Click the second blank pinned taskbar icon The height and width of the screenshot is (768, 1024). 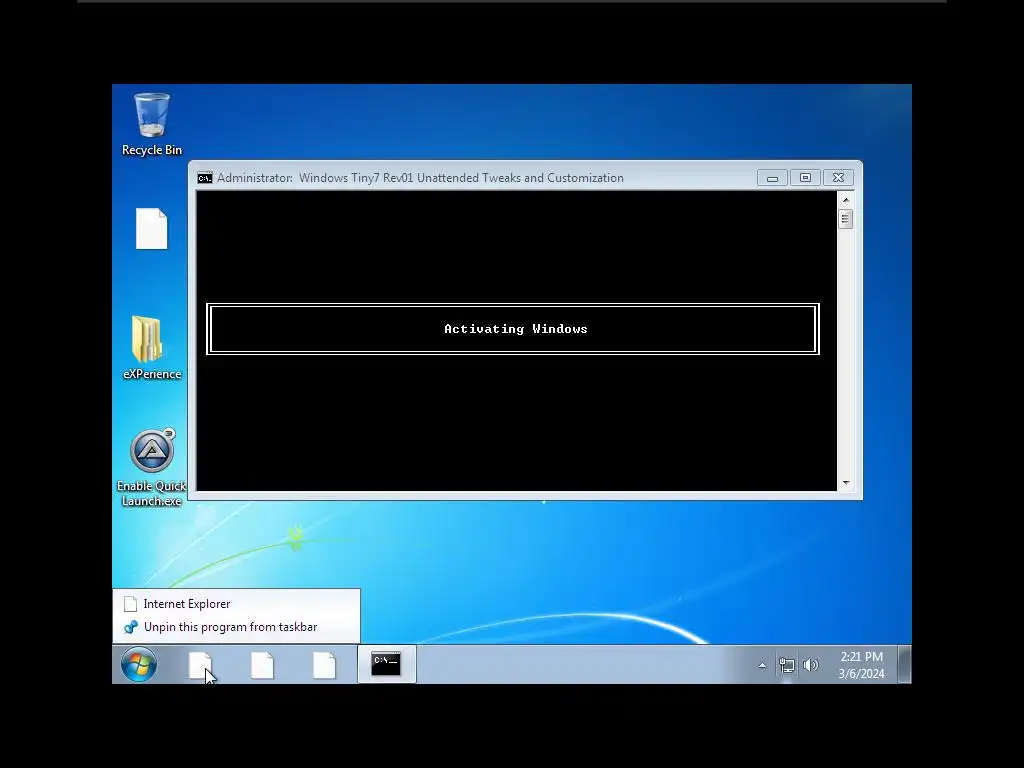[262, 665]
